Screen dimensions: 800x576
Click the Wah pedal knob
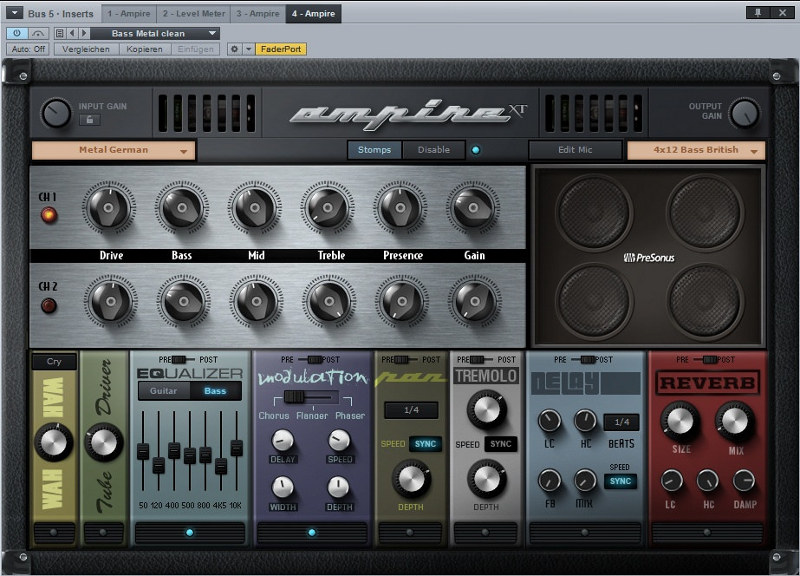(54, 442)
